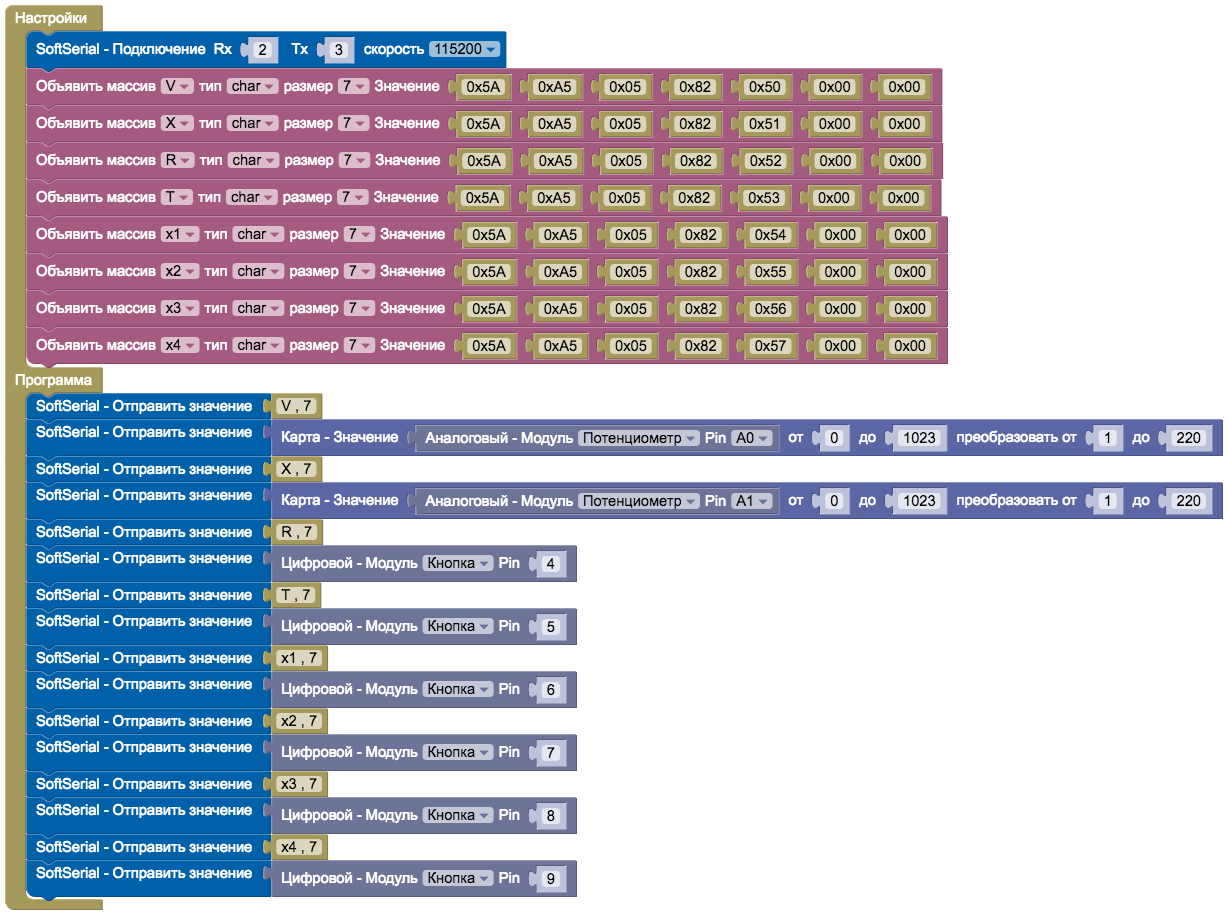
Task: Click the Tx pin value field
Action: [339, 50]
